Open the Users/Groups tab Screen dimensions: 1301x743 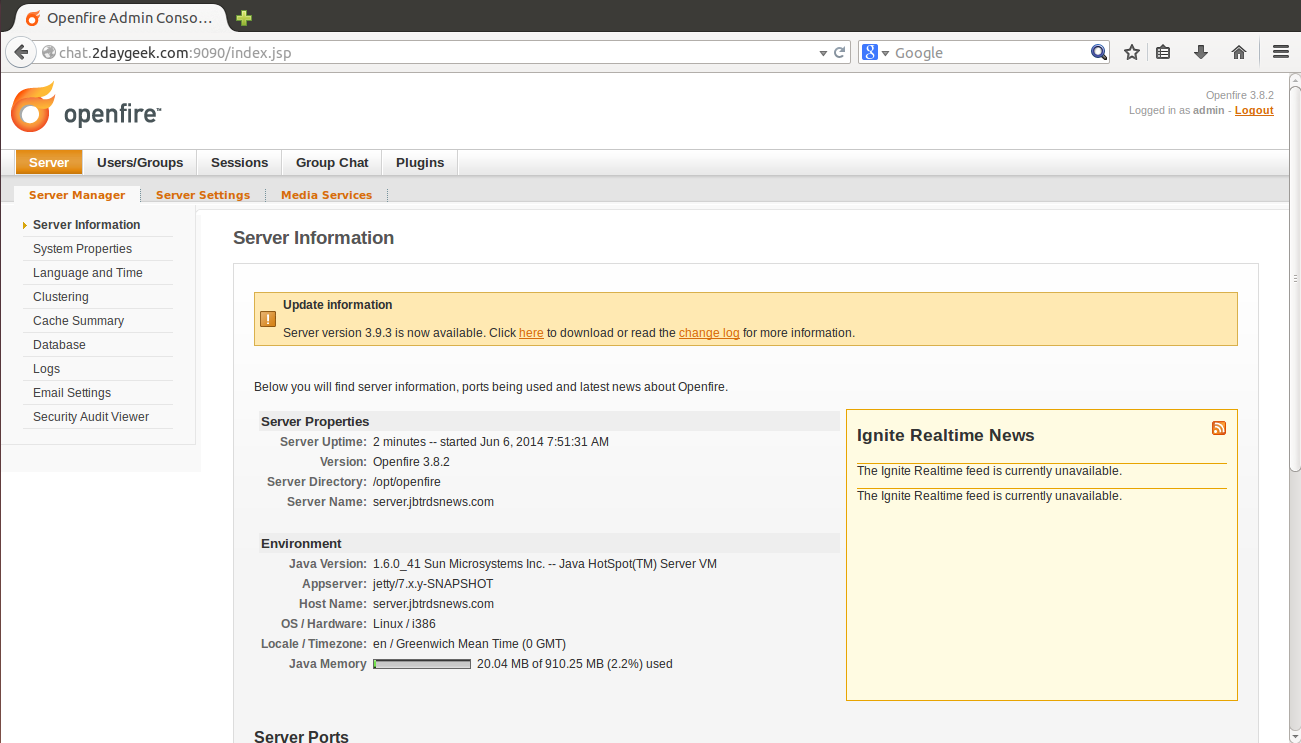pos(140,162)
